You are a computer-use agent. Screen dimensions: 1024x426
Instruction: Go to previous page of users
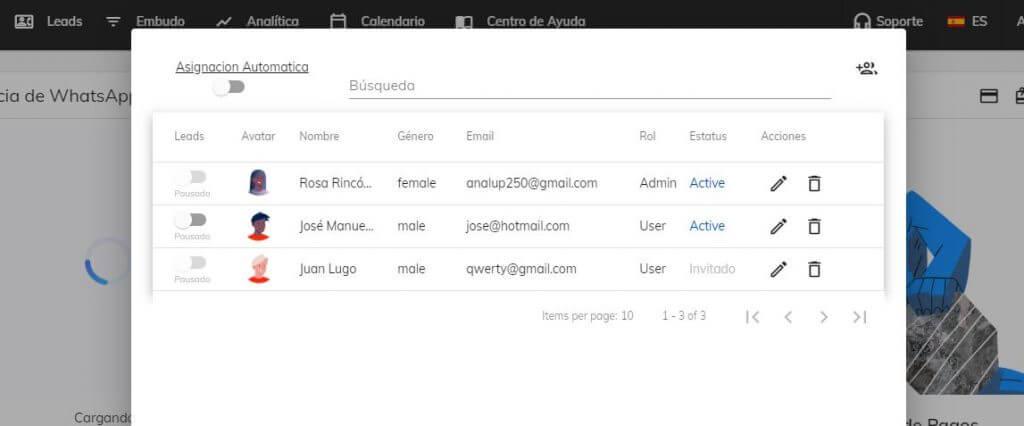pos(788,317)
